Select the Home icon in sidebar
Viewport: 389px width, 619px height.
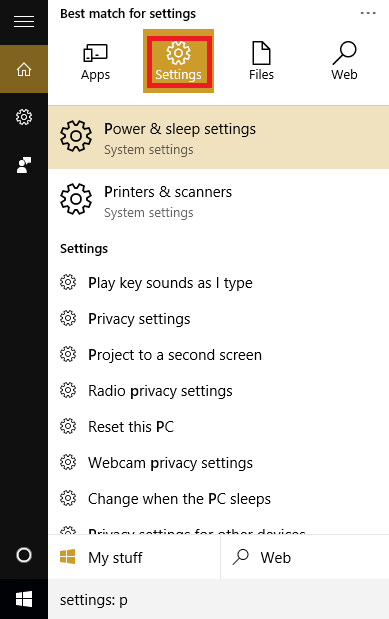point(24,69)
